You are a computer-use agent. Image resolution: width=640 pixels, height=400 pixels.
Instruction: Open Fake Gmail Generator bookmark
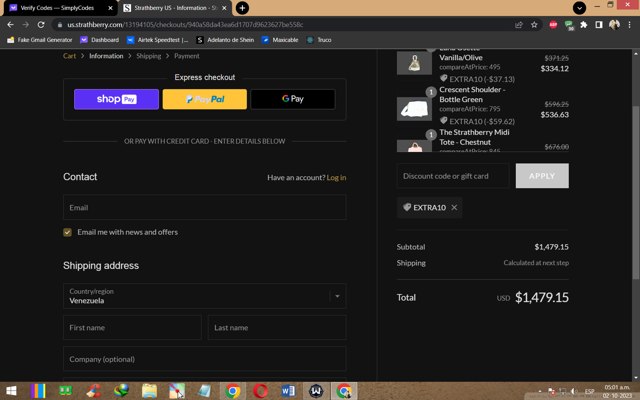point(40,40)
